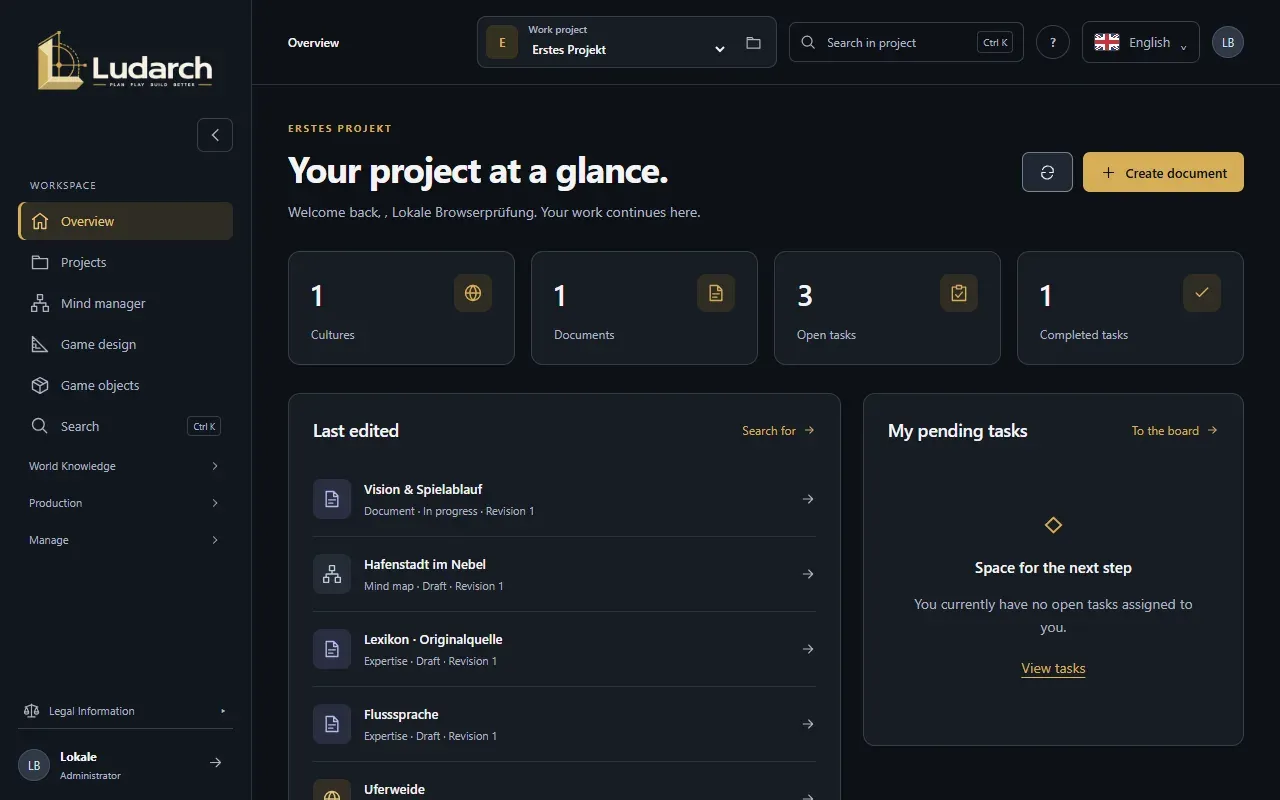
Task: Click the LB user avatar in header
Action: tap(1228, 43)
